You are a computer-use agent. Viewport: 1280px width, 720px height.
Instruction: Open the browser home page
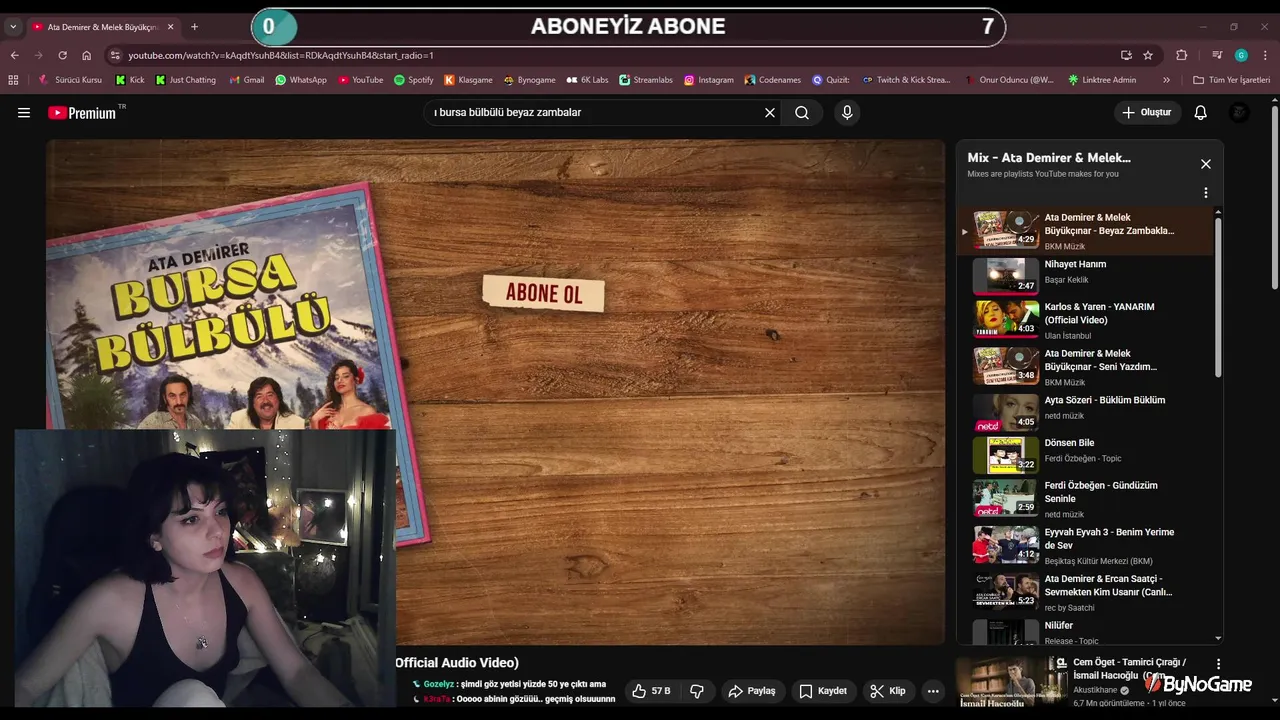click(x=86, y=55)
